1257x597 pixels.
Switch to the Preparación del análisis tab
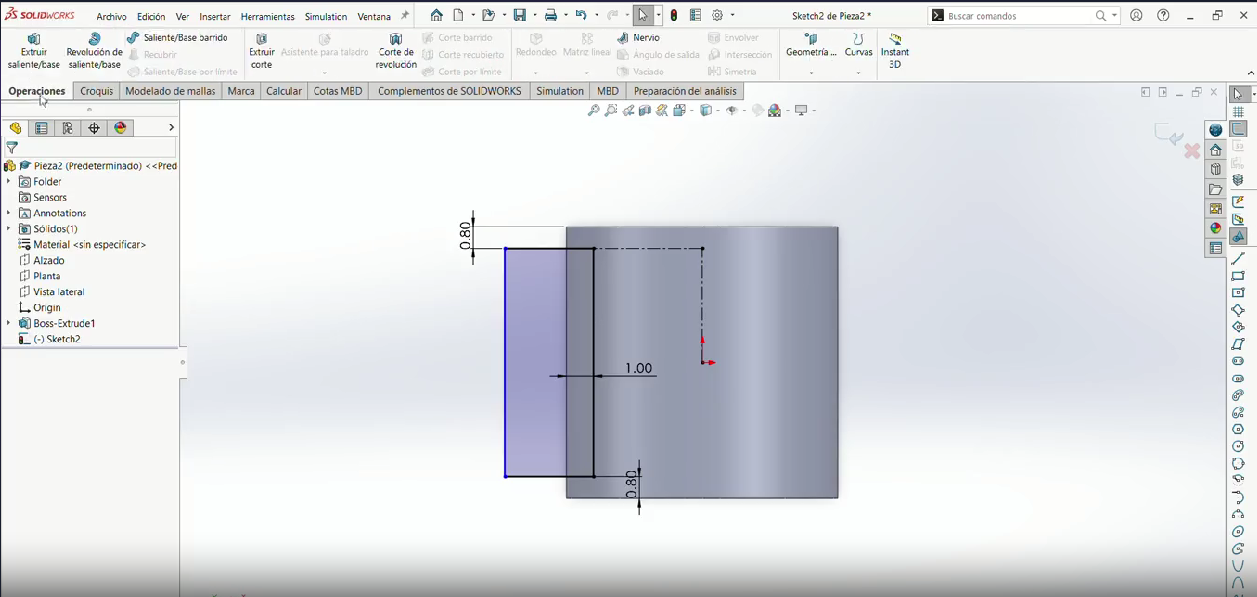point(685,91)
